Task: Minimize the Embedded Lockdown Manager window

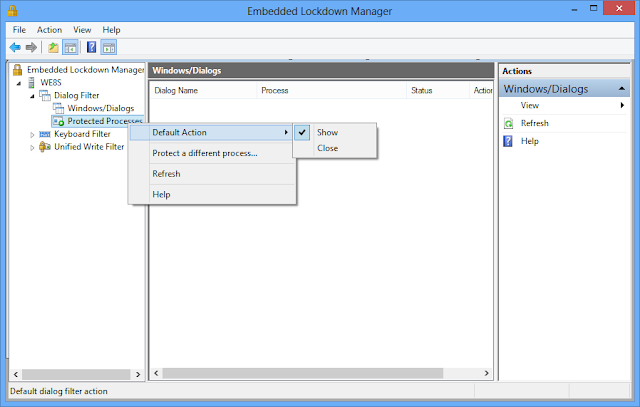Action: [x=575, y=9]
